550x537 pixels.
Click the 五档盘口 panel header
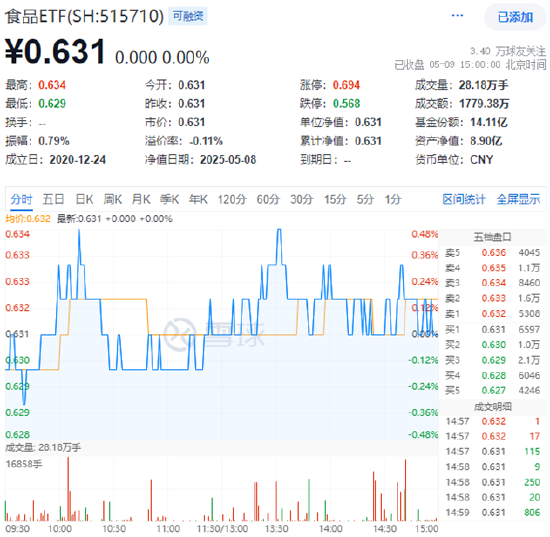[492, 237]
